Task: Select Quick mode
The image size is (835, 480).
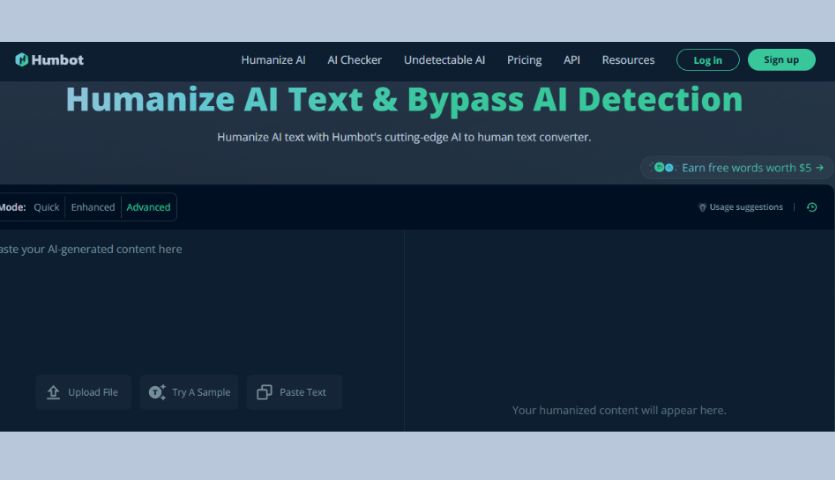Action: click(x=46, y=207)
